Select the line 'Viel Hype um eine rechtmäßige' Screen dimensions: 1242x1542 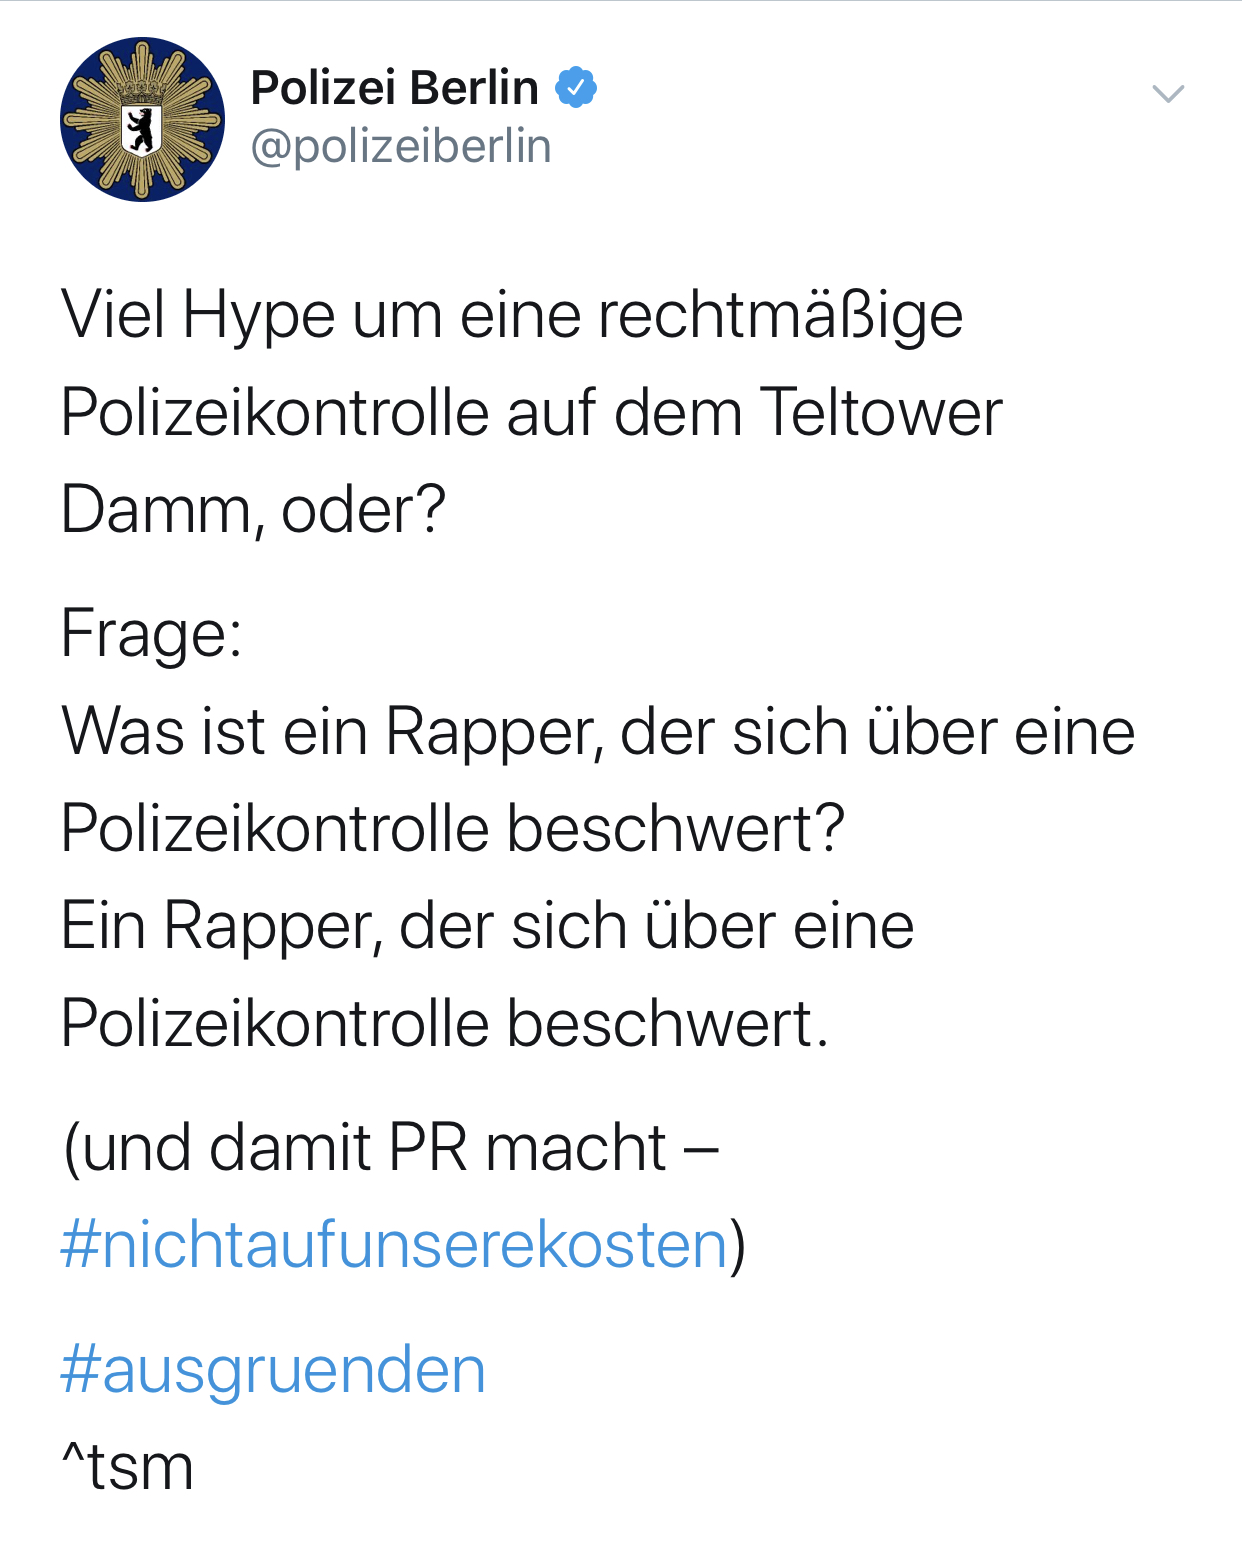pos(512,316)
